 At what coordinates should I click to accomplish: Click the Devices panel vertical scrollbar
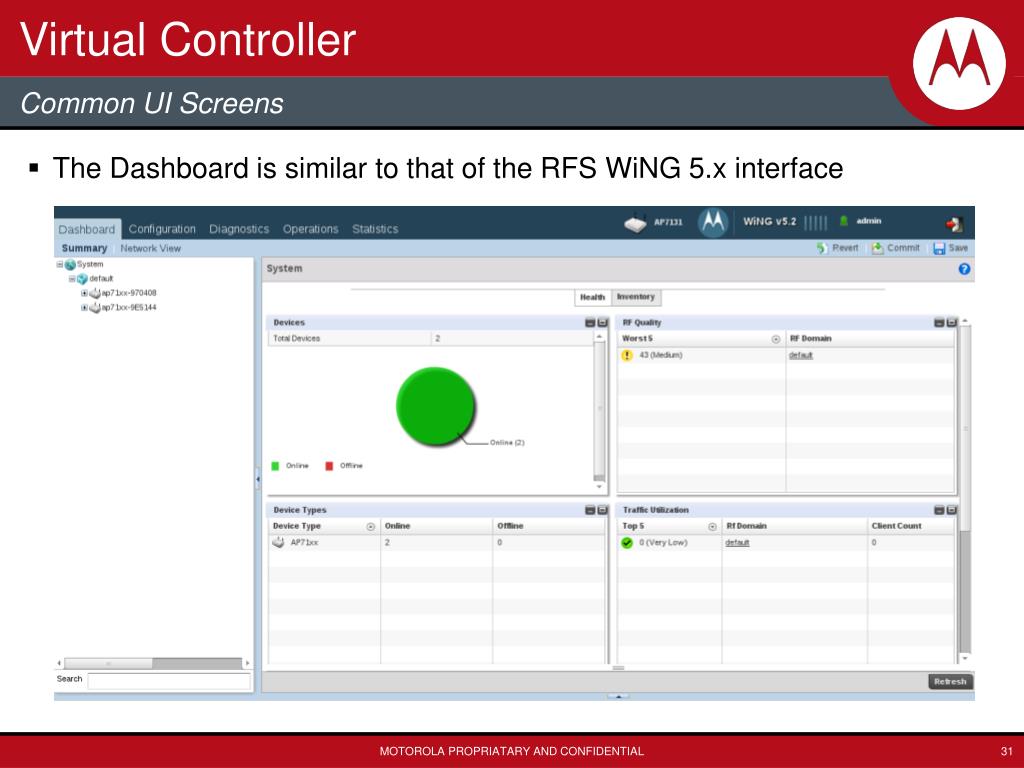click(x=599, y=412)
